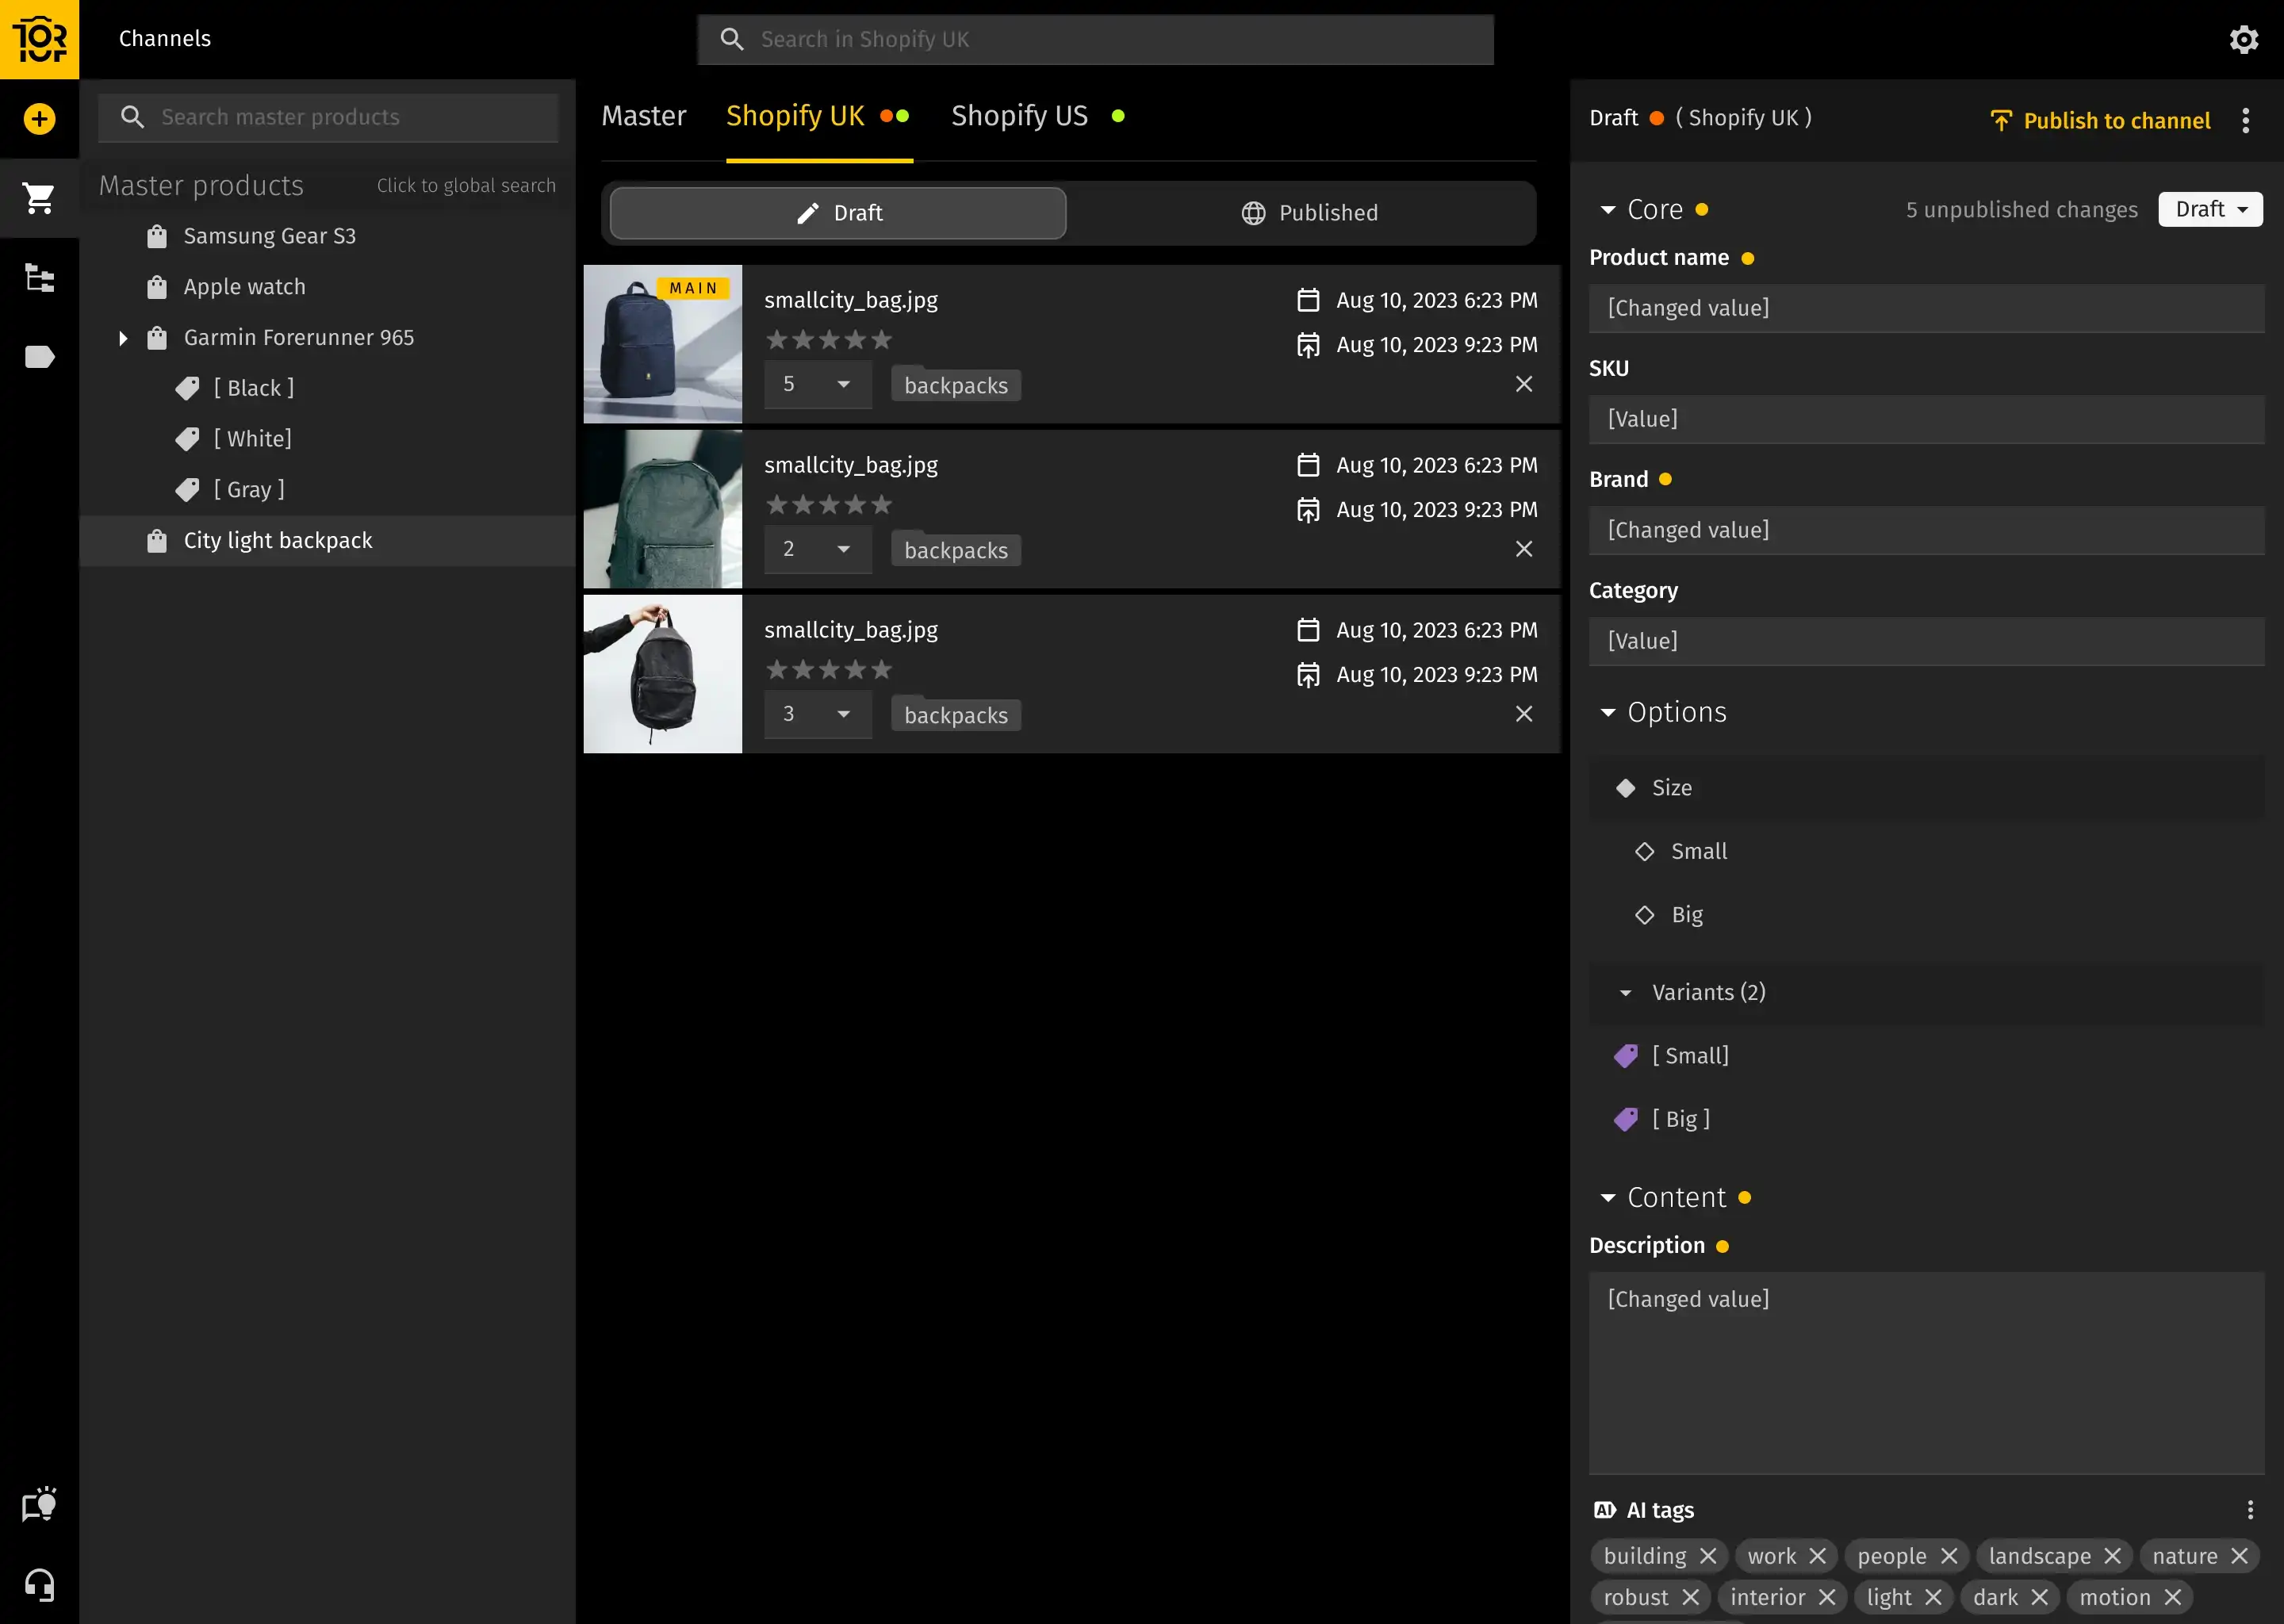The width and height of the screenshot is (2284, 1624).
Task: Click the yellow add plus icon in sidebar
Action: tap(39, 119)
